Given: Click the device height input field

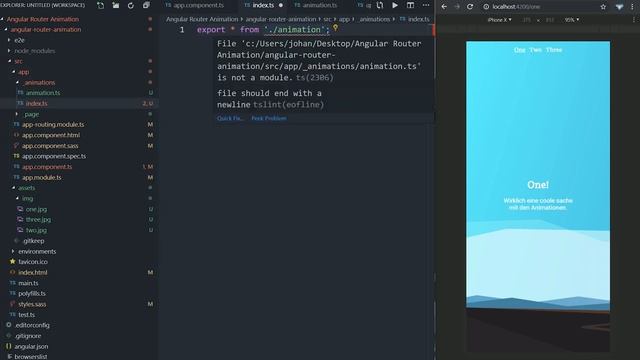Looking at the screenshot, I should (x=550, y=20).
